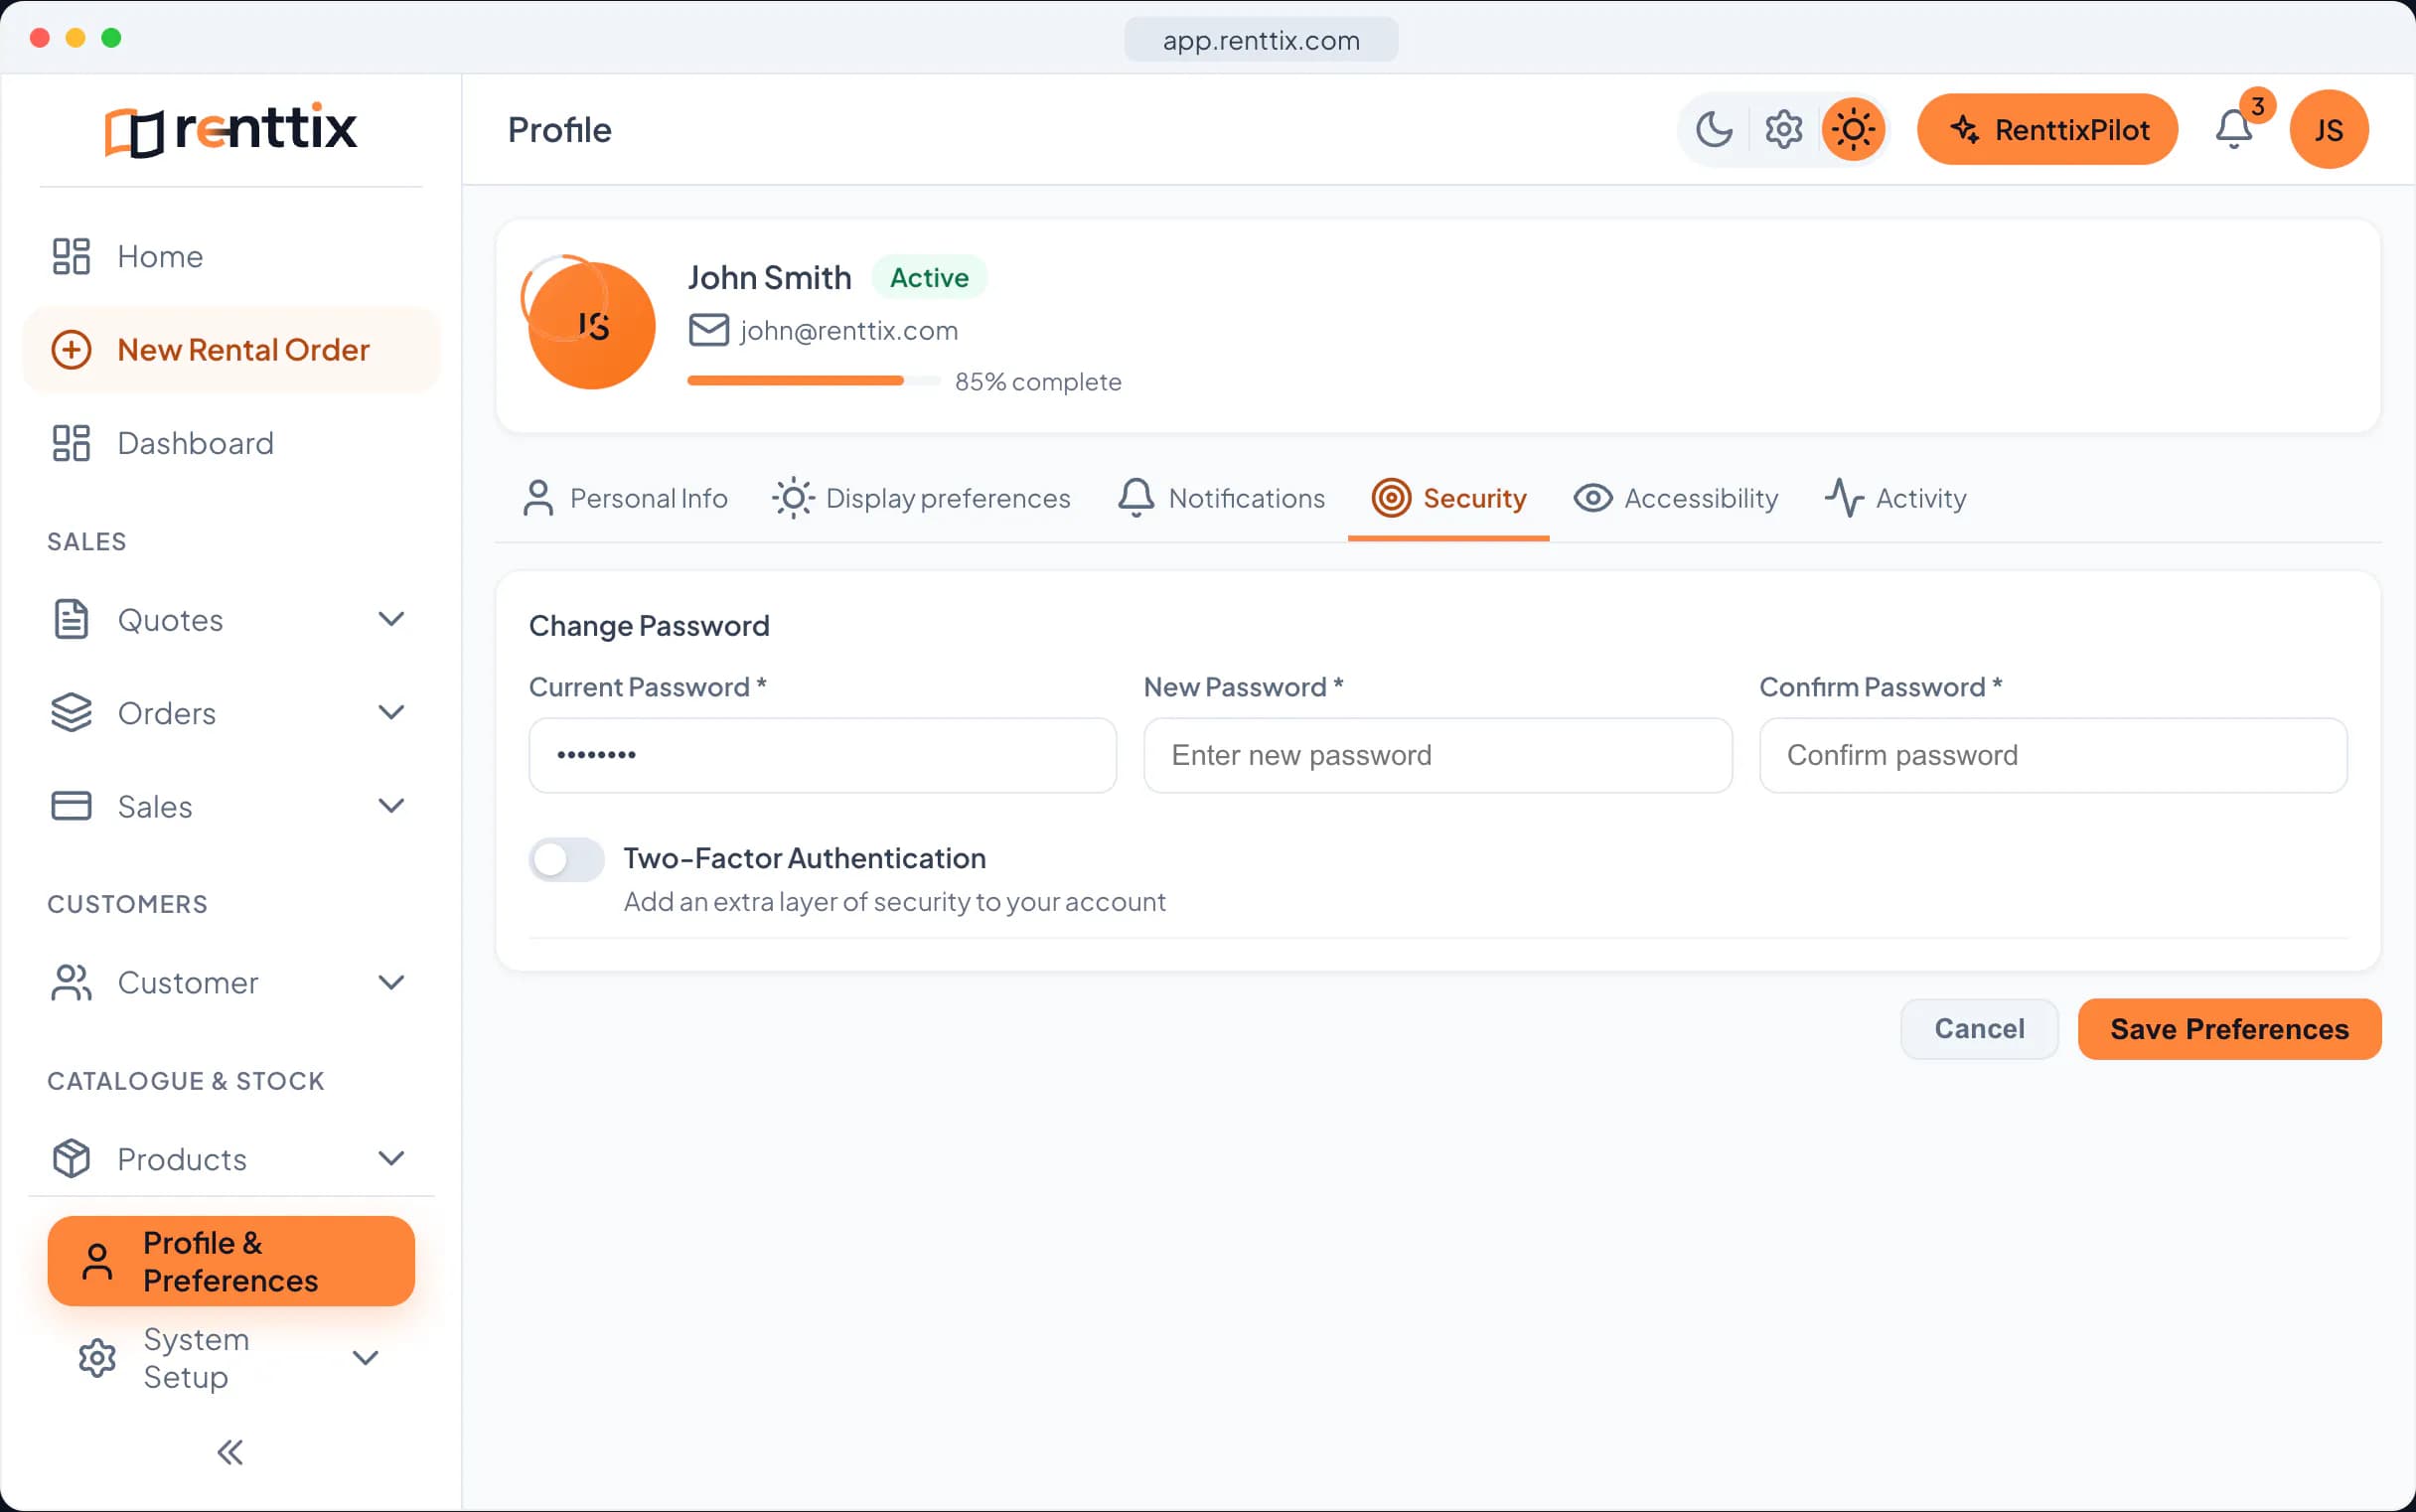Open Profile & Preferences in sidebar

pyautogui.click(x=231, y=1262)
